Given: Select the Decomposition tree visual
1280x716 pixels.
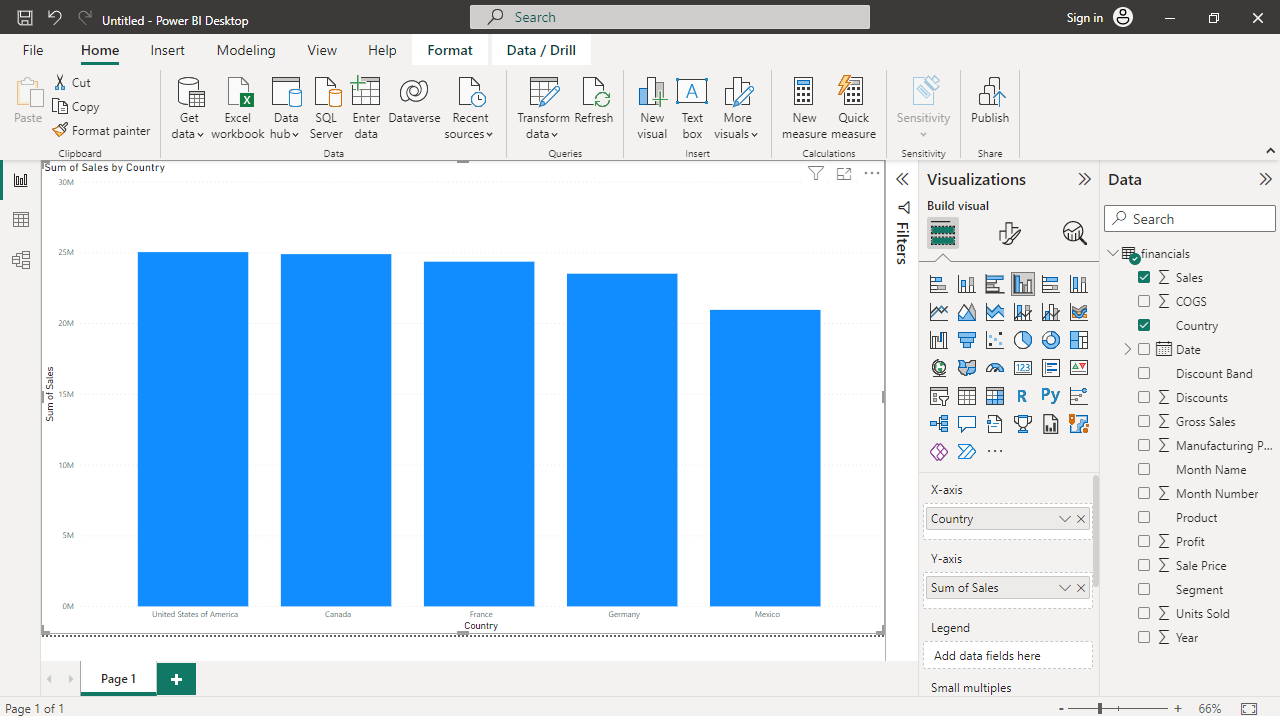Looking at the screenshot, I should coord(938,424).
